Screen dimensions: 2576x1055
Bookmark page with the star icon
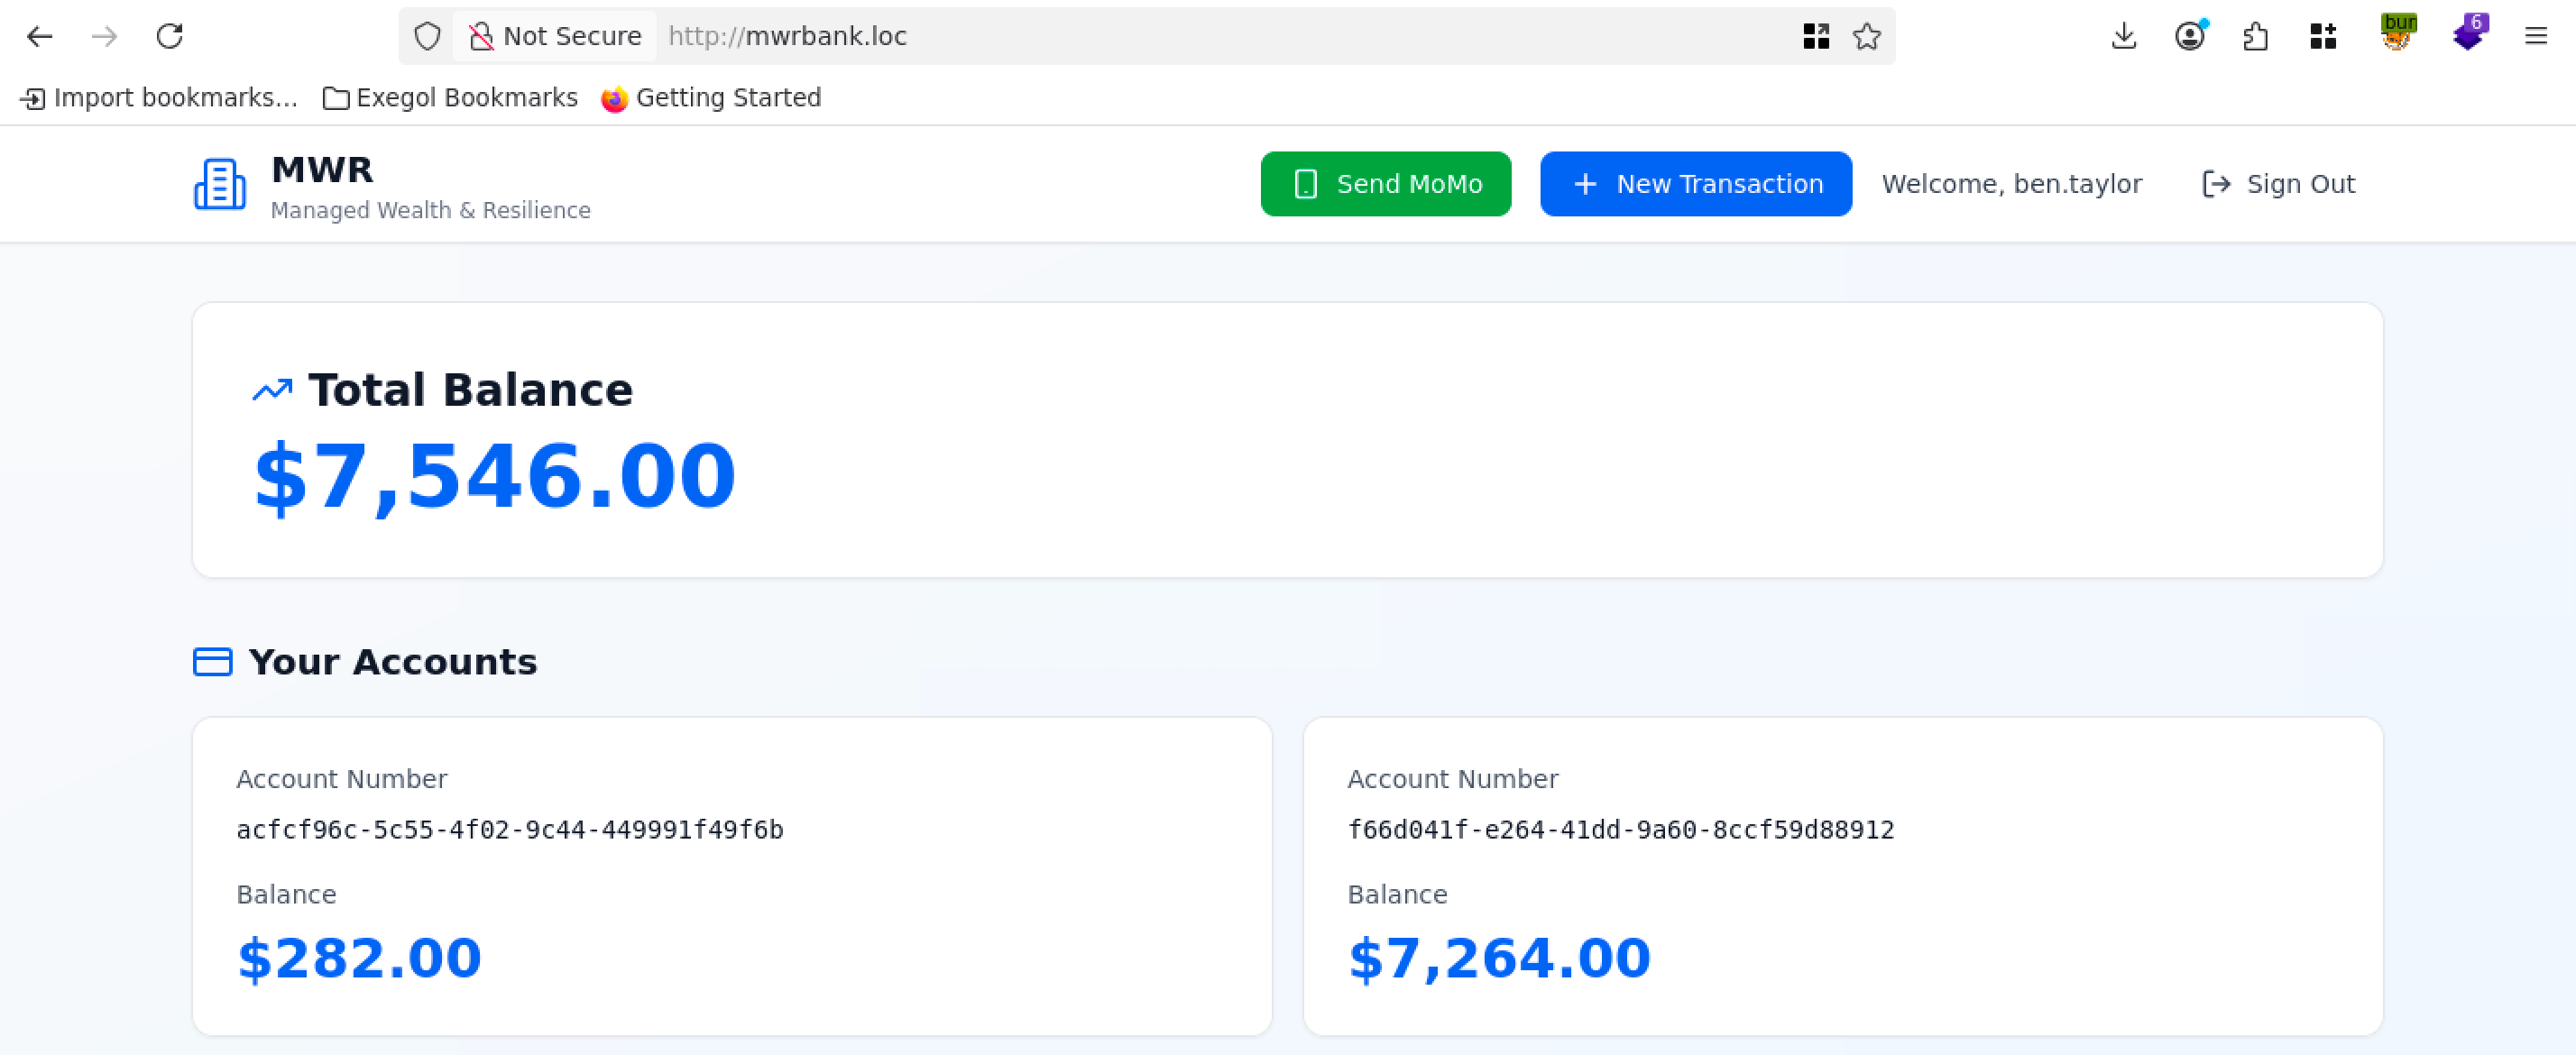1866,37
